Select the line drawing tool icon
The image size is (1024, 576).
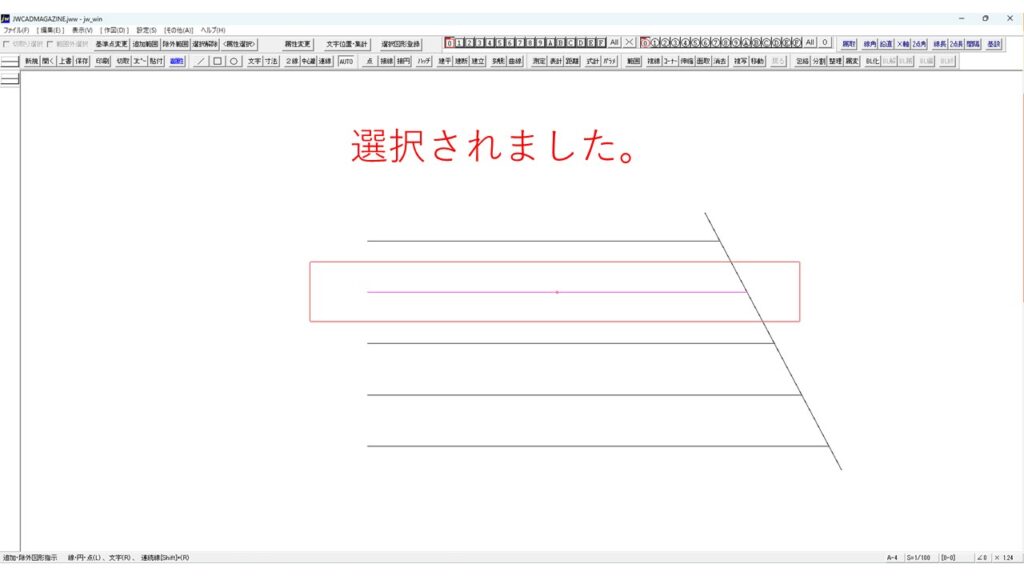click(200, 61)
